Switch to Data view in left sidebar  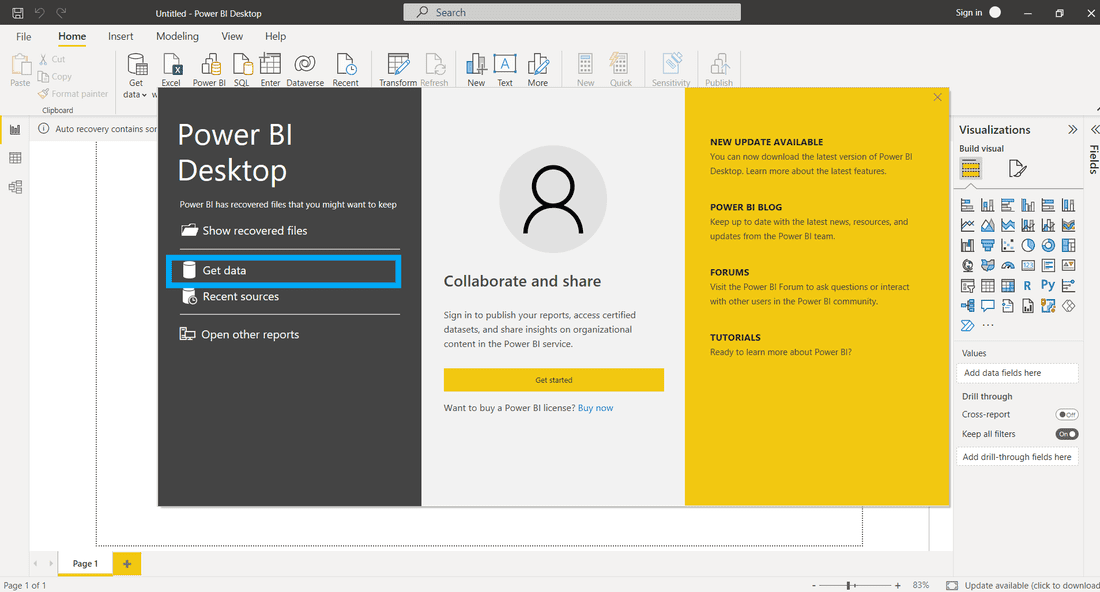pyautogui.click(x=15, y=159)
